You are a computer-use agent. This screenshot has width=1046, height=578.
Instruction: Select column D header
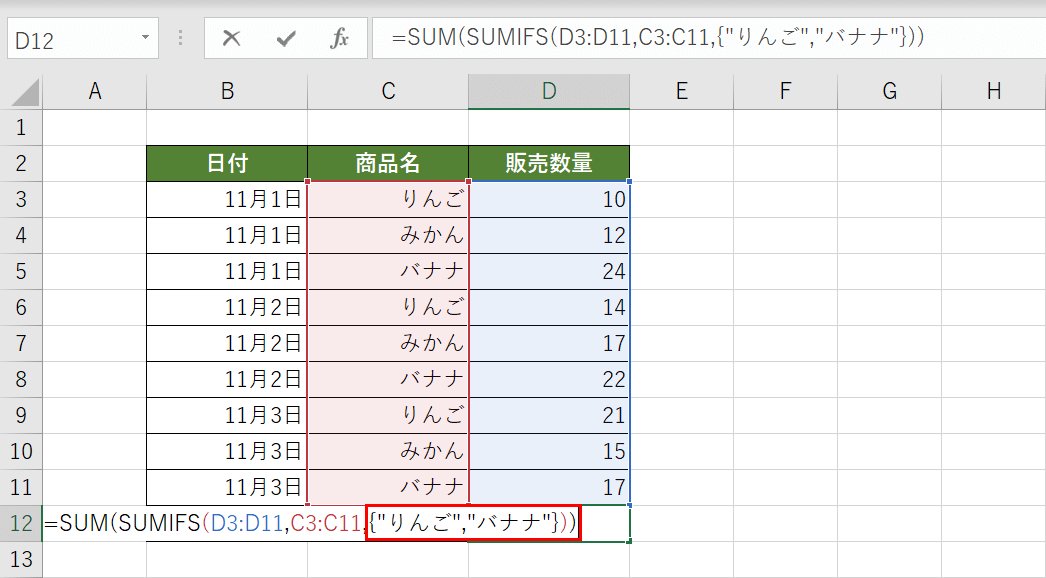[x=548, y=91]
